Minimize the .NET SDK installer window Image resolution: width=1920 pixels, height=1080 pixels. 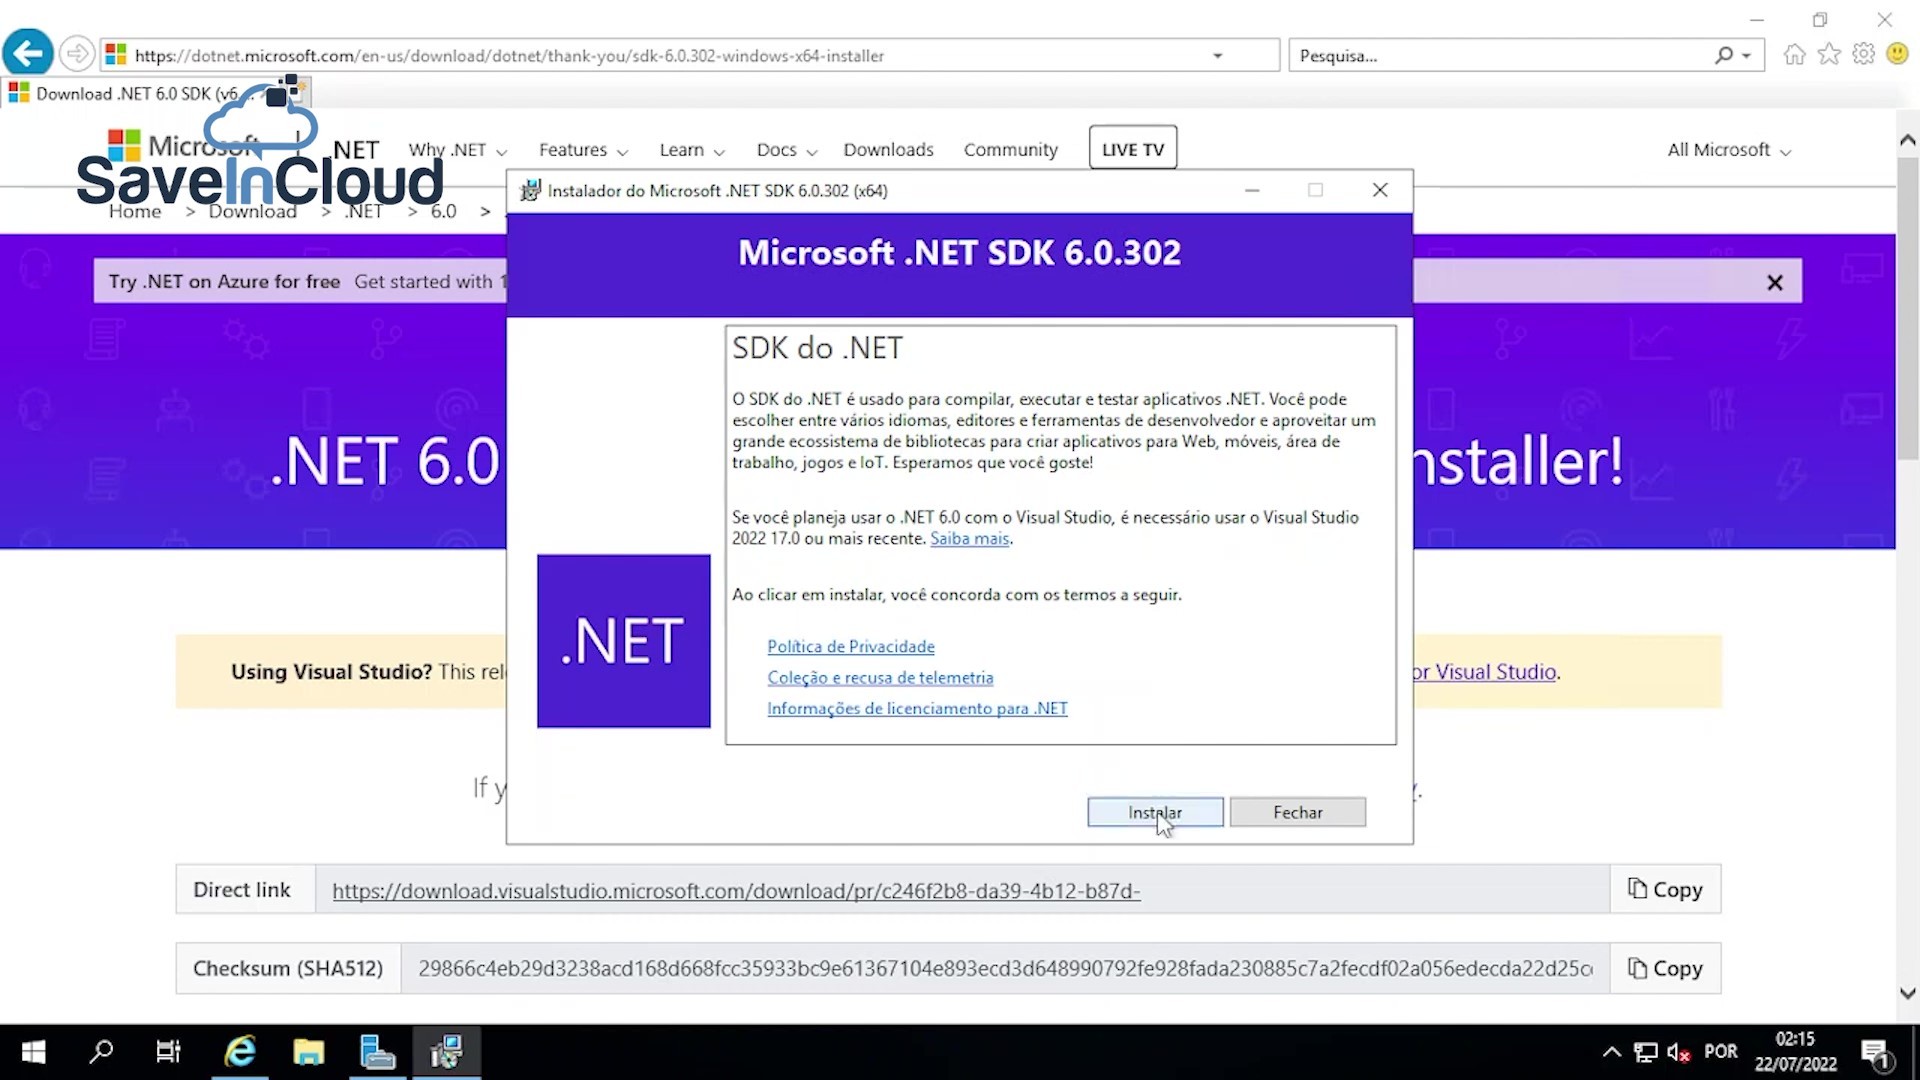[1252, 190]
